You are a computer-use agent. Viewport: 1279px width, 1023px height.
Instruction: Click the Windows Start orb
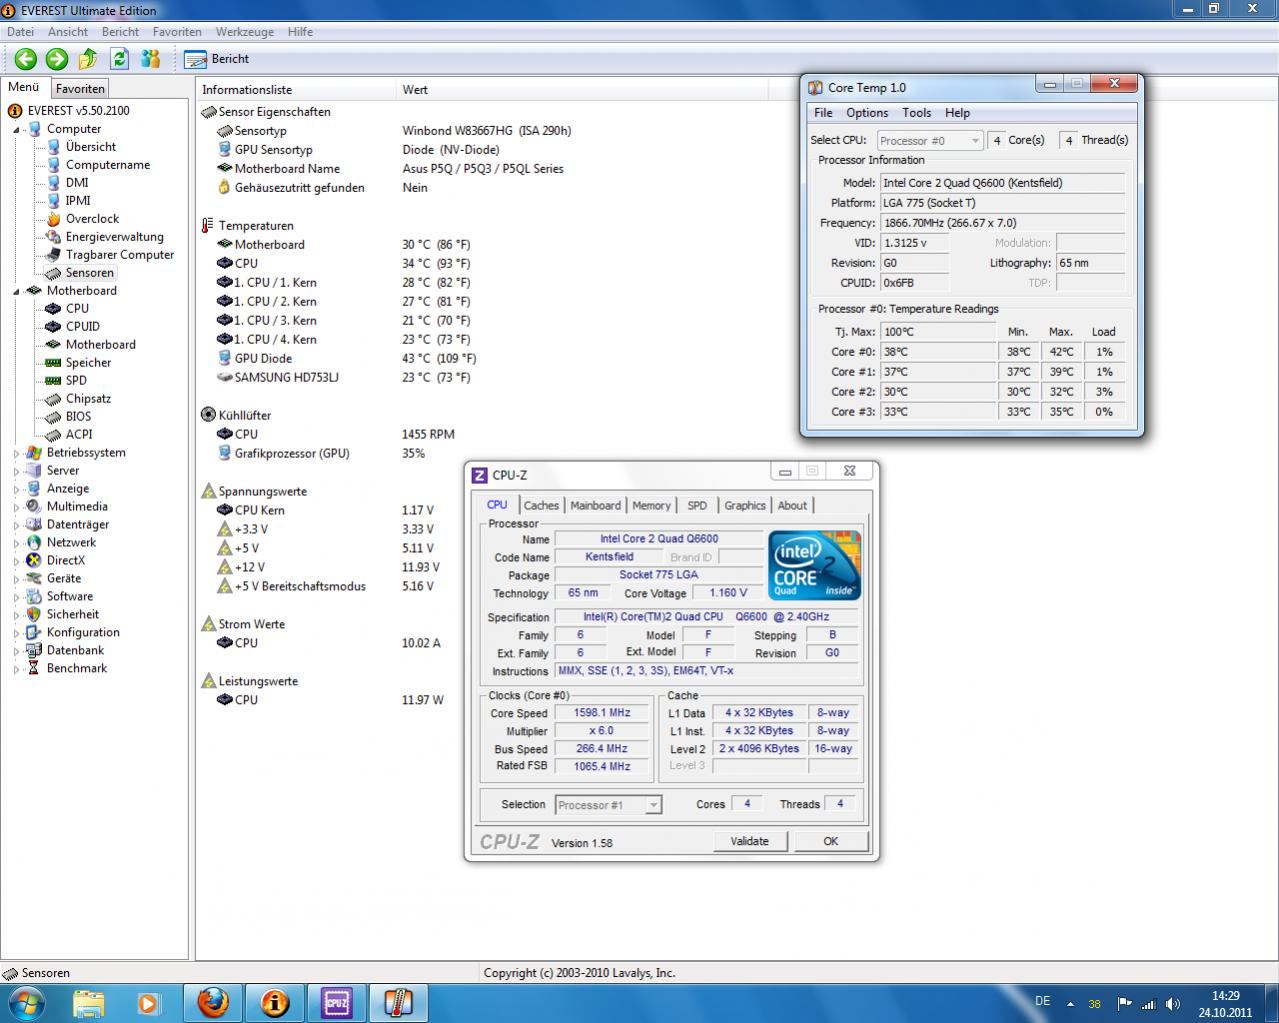(x=25, y=1003)
